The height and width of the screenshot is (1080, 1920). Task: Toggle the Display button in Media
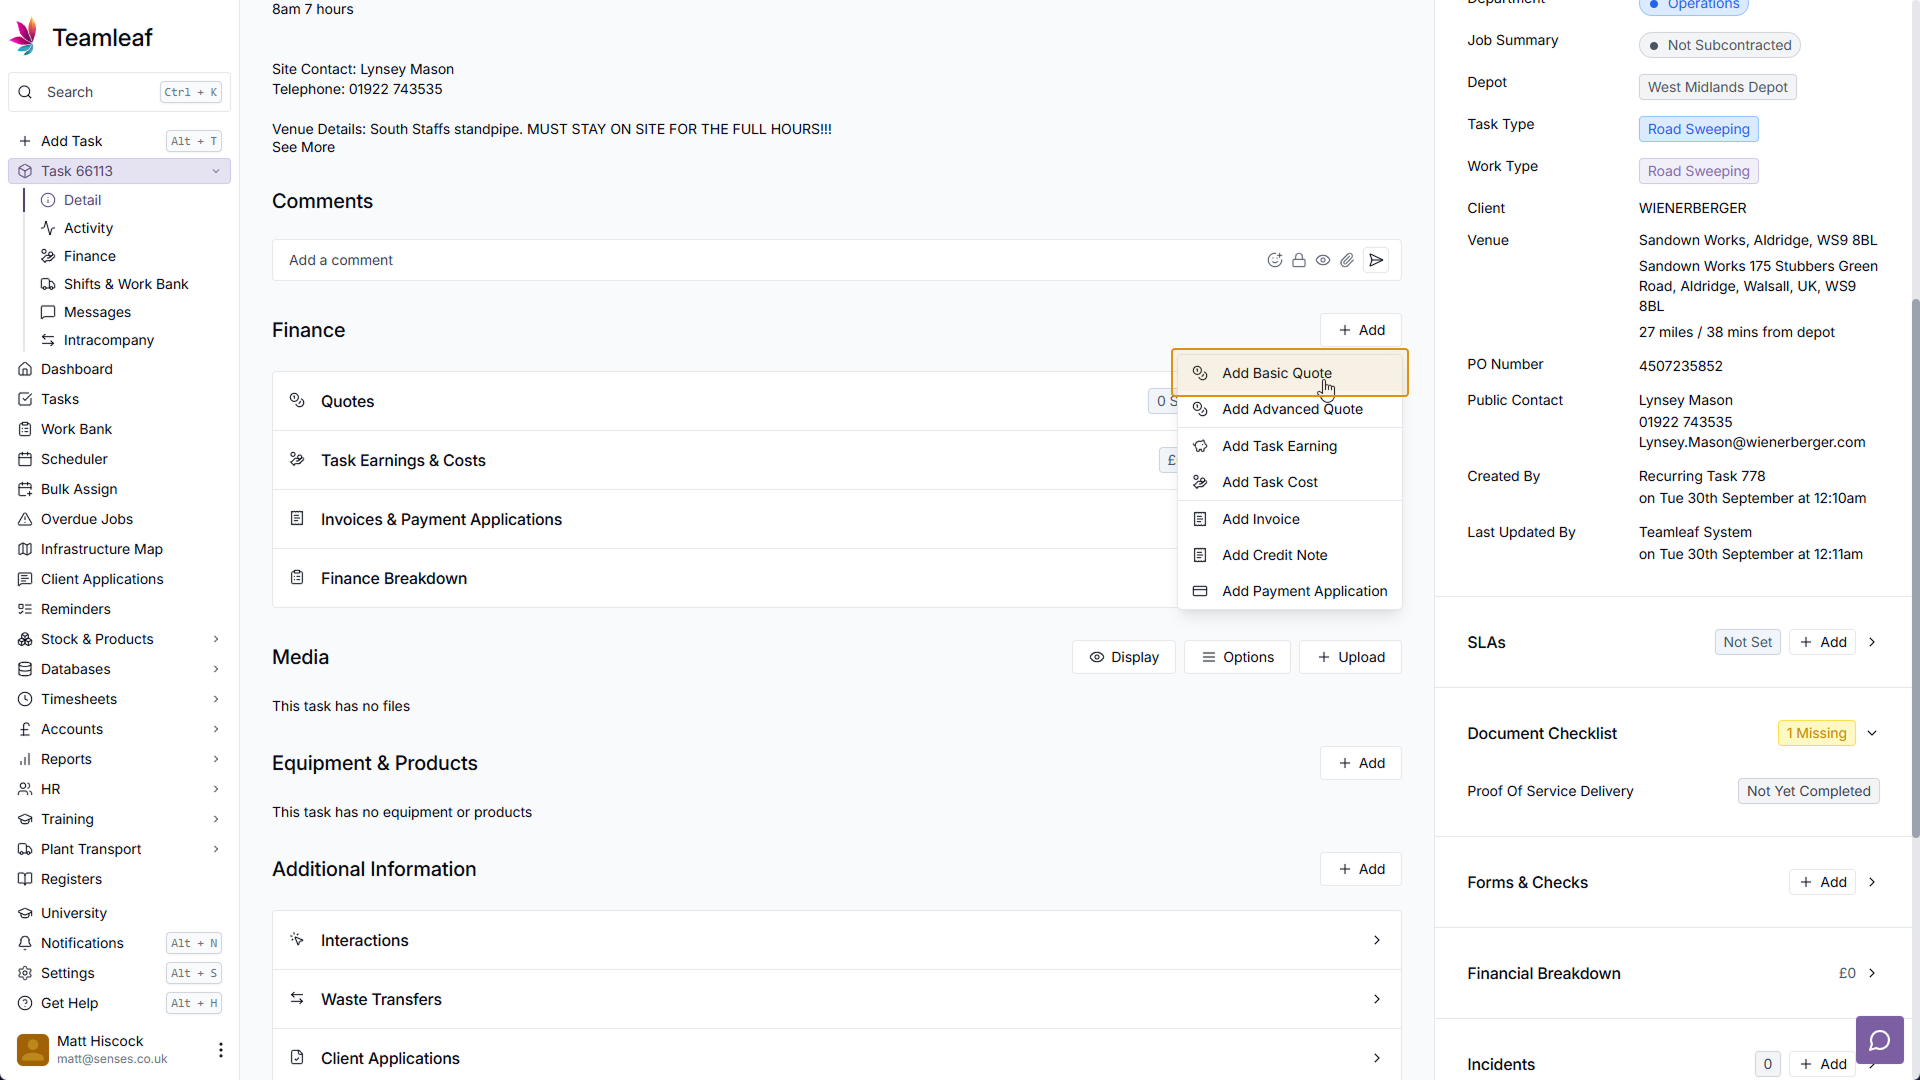(1123, 657)
